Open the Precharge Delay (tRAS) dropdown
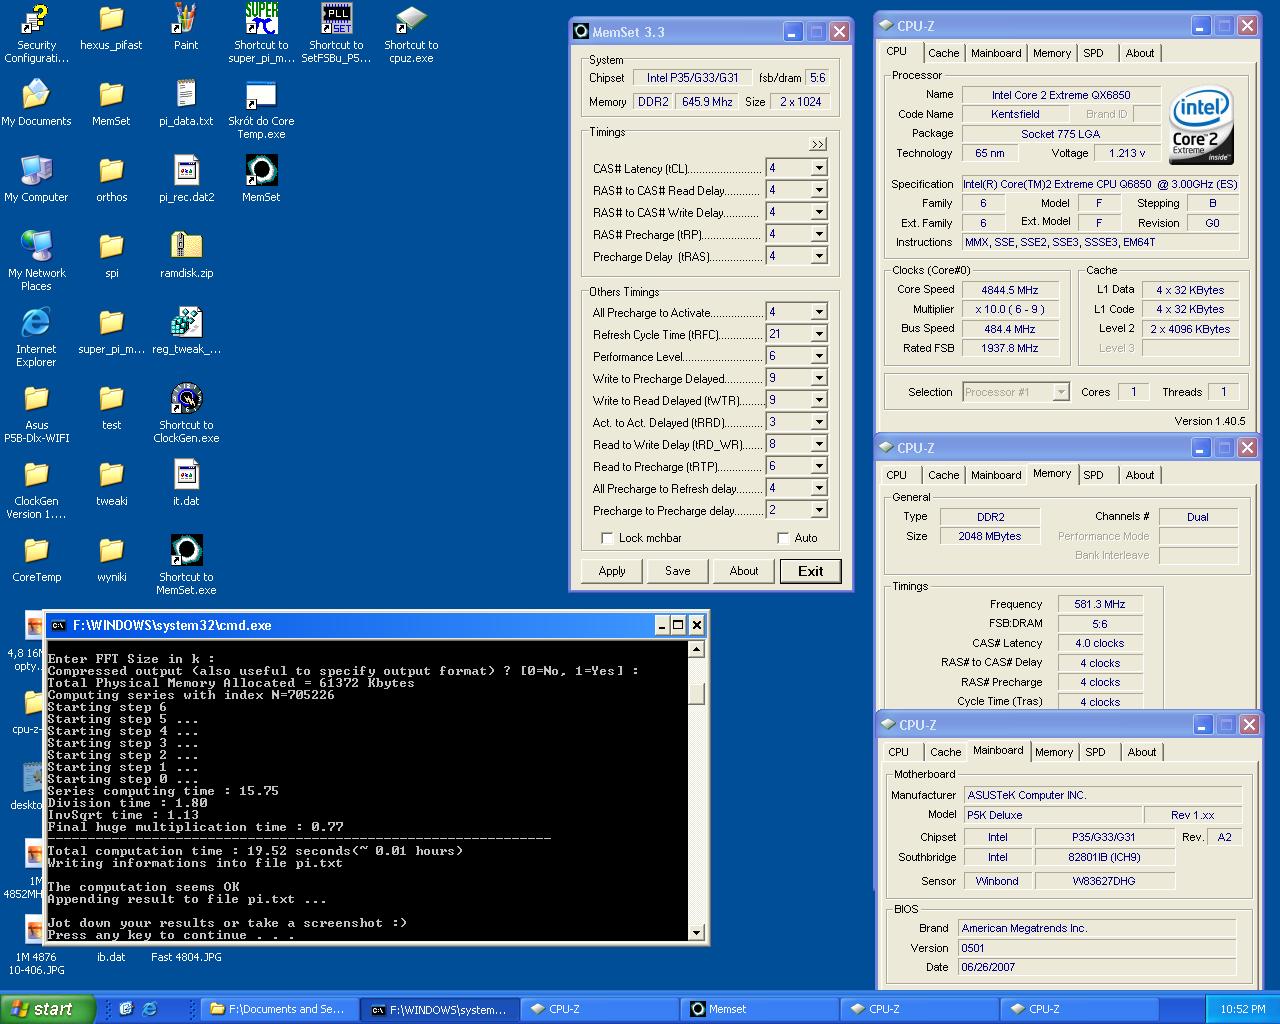This screenshot has height=1024, width=1280. click(x=819, y=256)
